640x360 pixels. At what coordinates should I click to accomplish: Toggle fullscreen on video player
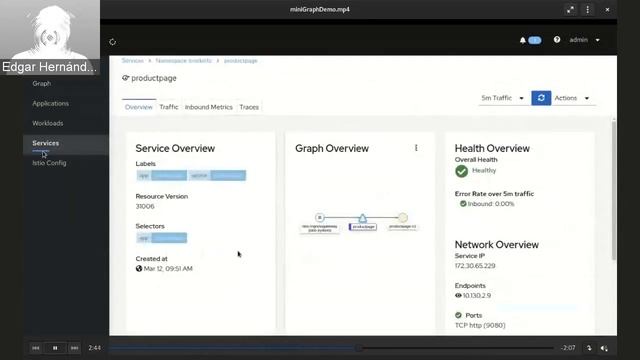pyautogui.click(x=570, y=9)
